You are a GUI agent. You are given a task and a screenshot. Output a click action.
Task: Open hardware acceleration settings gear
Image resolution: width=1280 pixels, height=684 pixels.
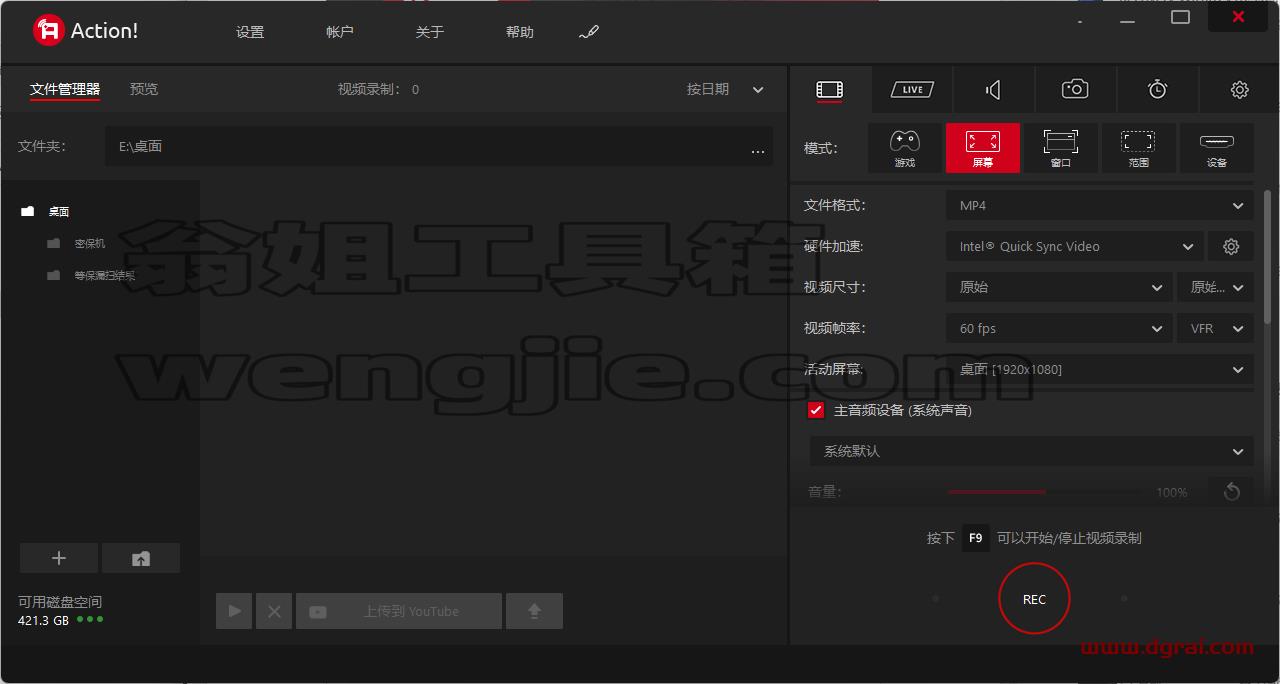tap(1231, 246)
